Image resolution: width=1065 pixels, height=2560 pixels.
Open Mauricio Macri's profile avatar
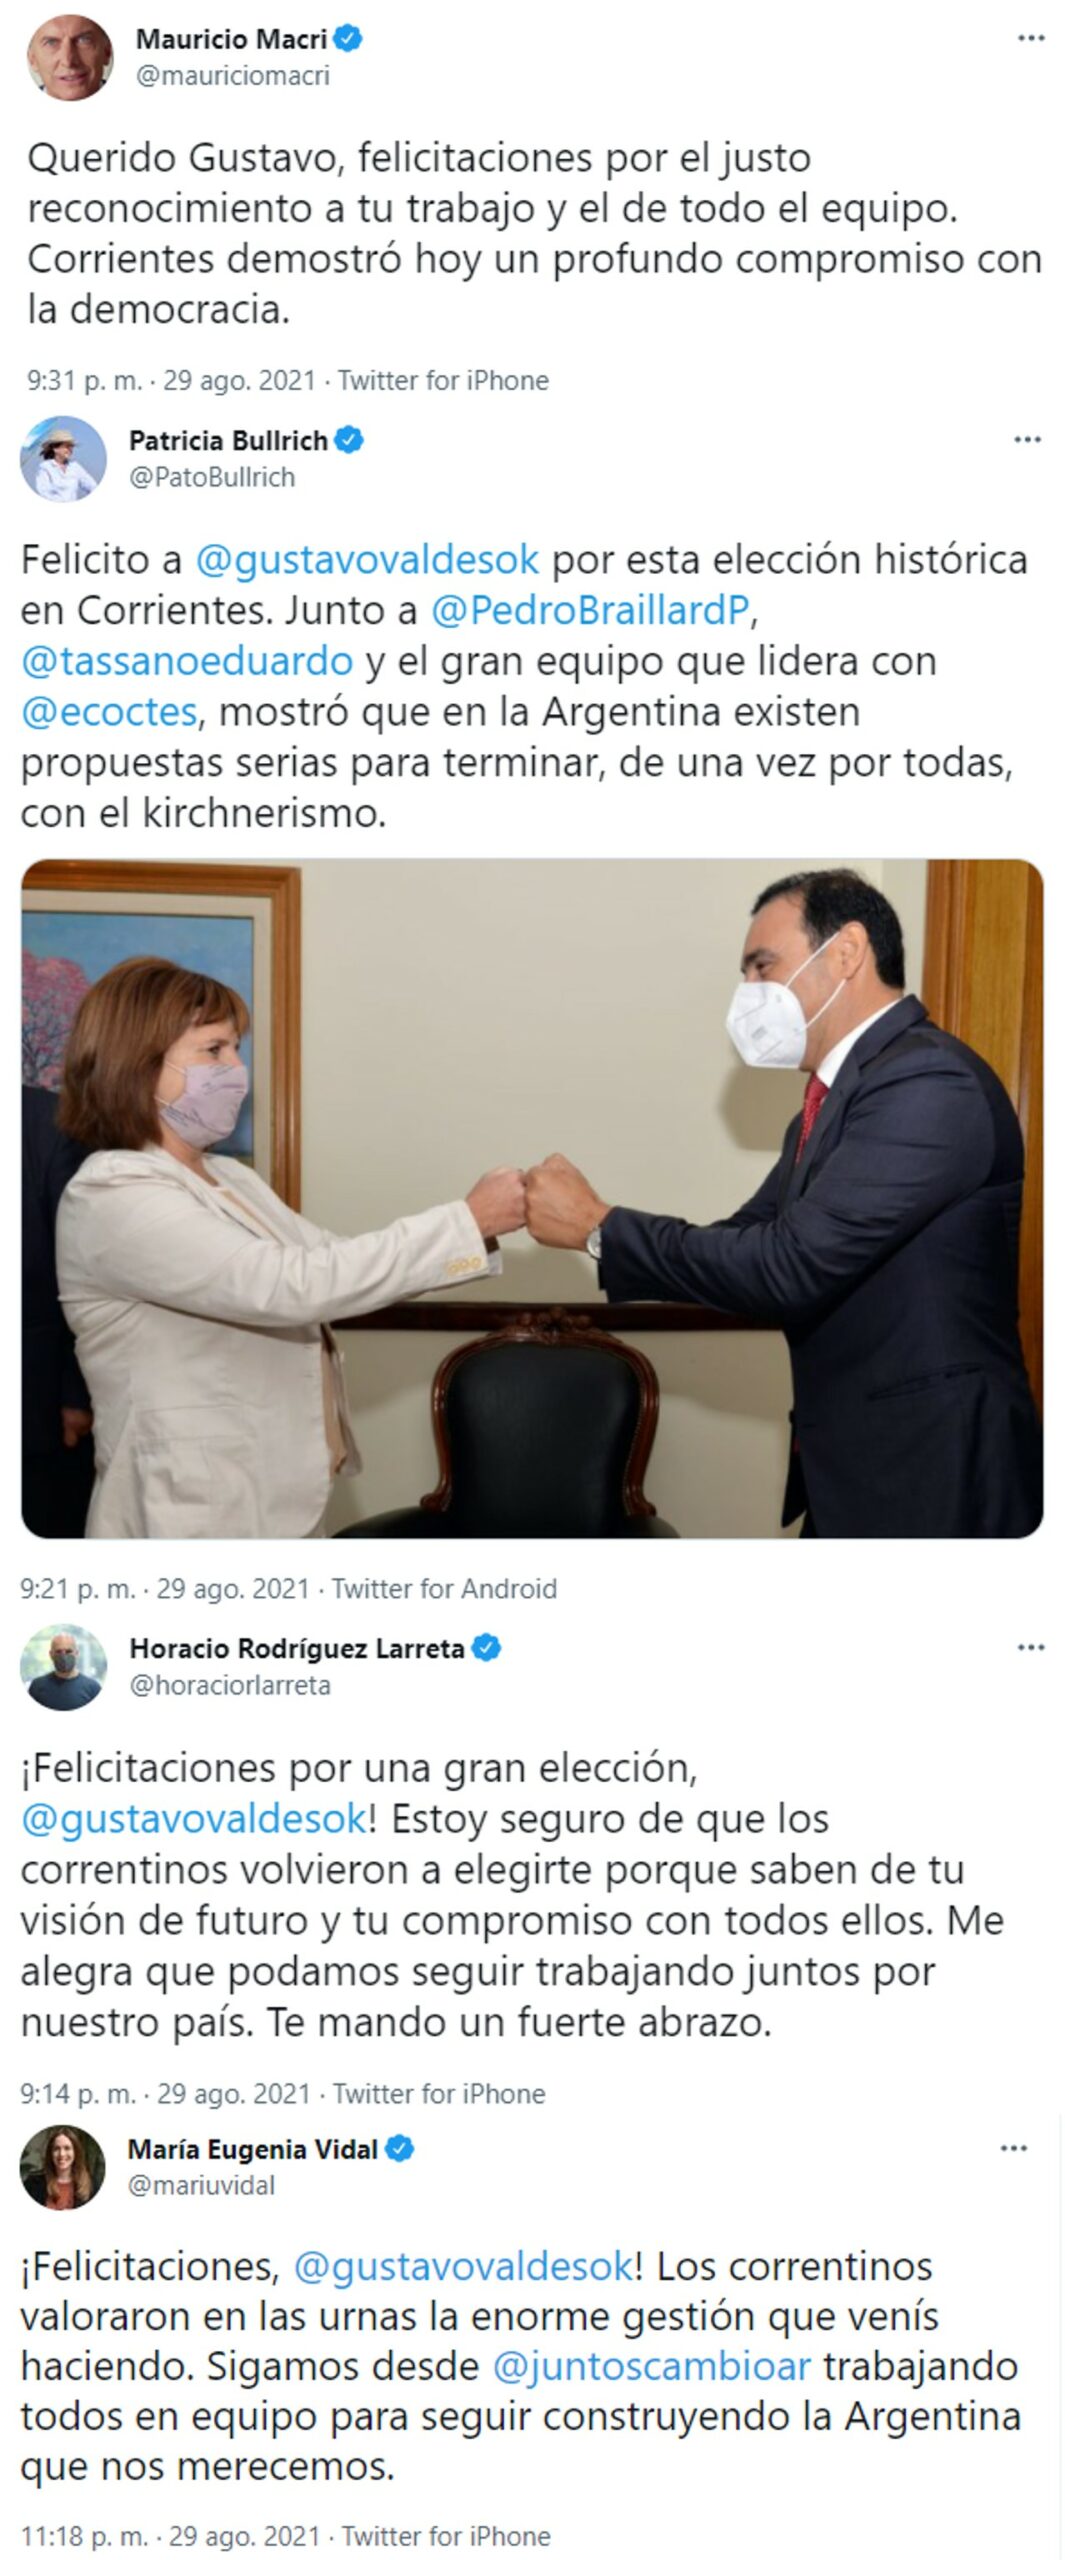pyautogui.click(x=70, y=57)
